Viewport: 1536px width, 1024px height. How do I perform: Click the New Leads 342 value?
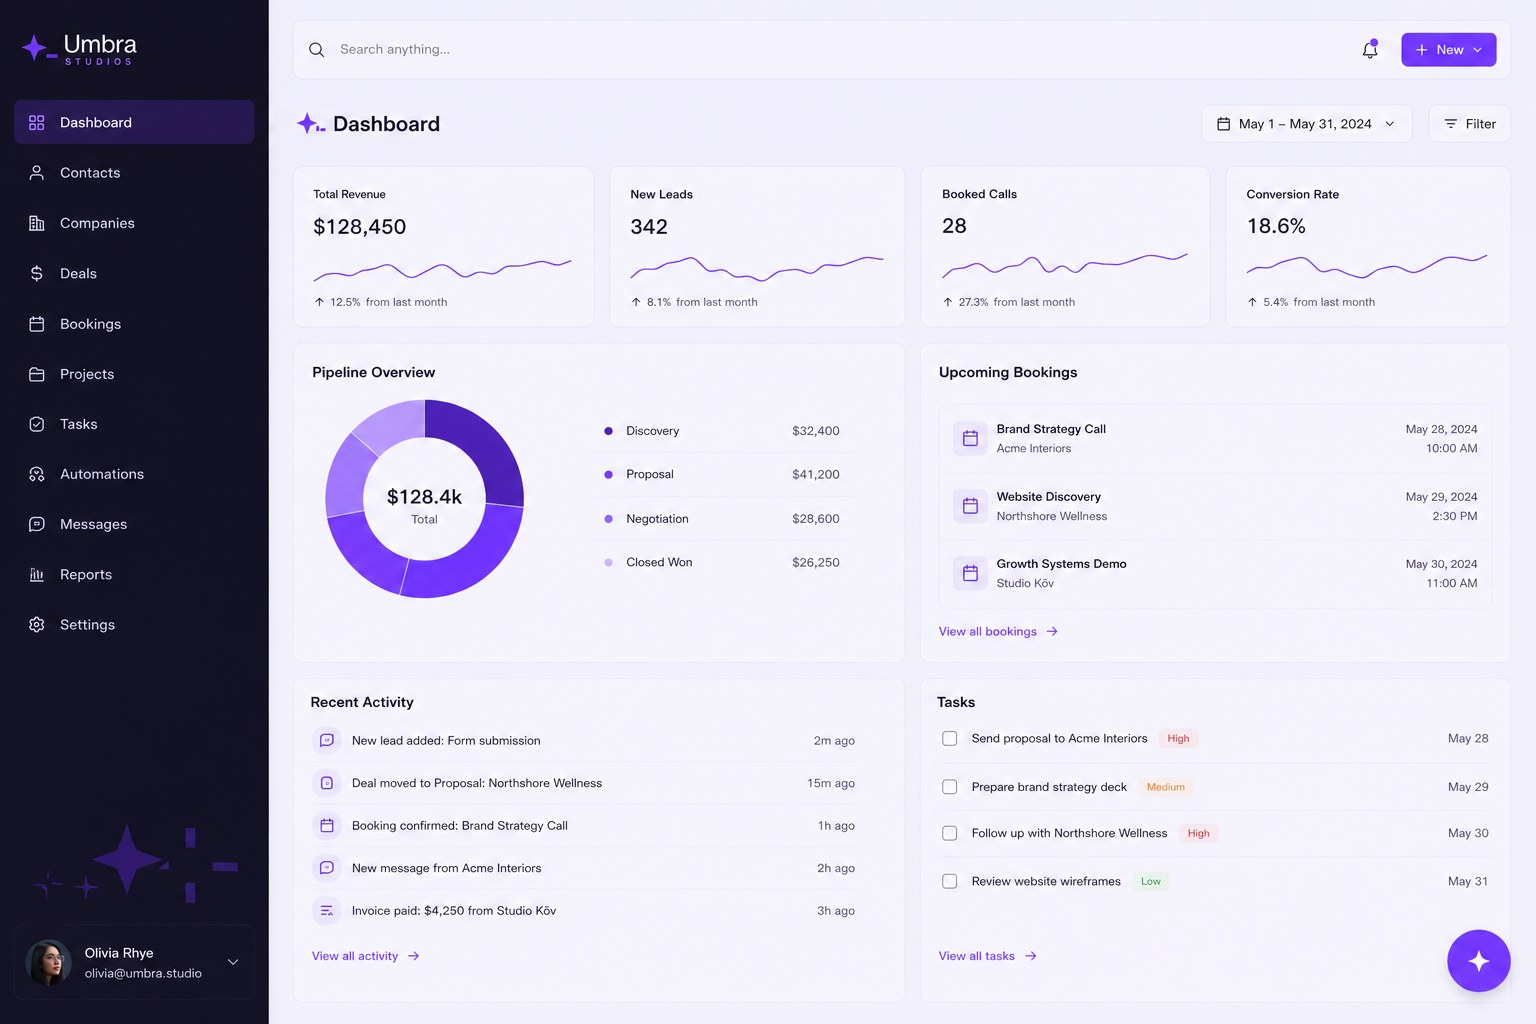coord(649,227)
